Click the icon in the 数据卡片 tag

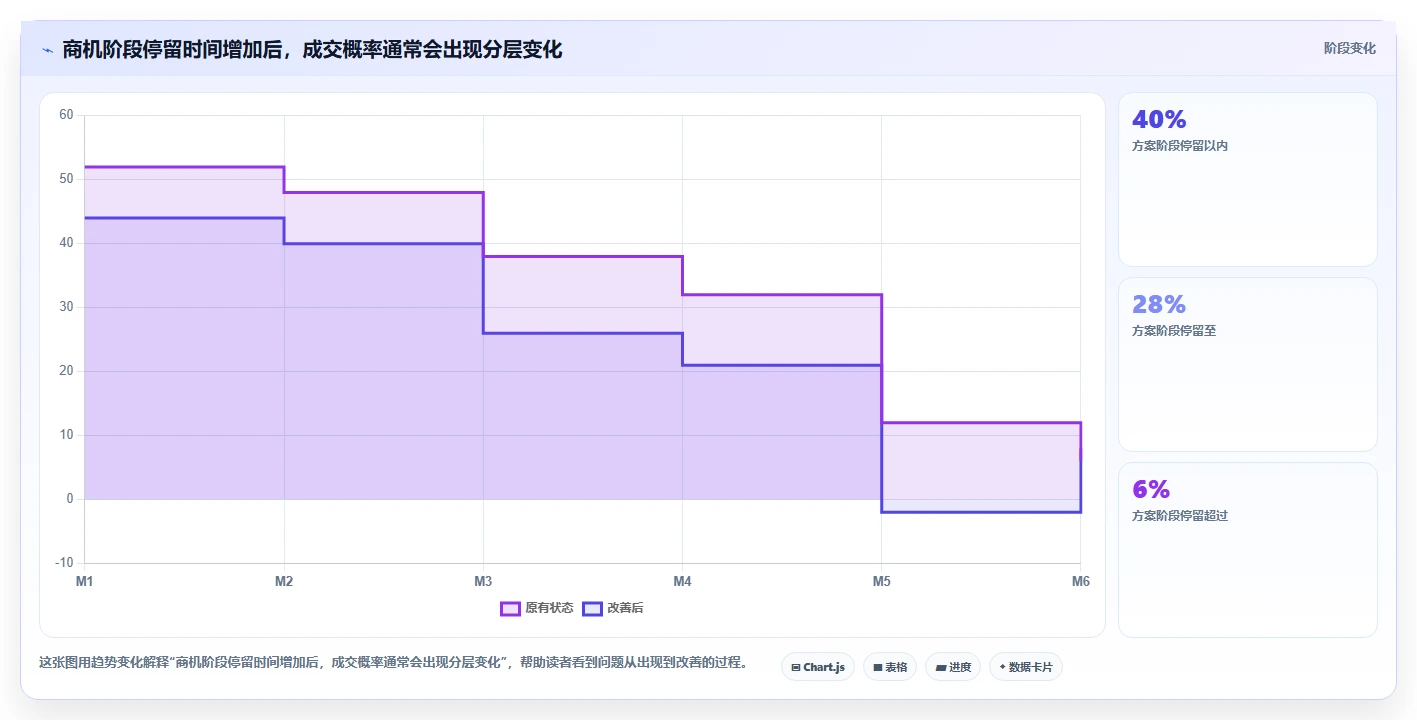[x=1002, y=667]
